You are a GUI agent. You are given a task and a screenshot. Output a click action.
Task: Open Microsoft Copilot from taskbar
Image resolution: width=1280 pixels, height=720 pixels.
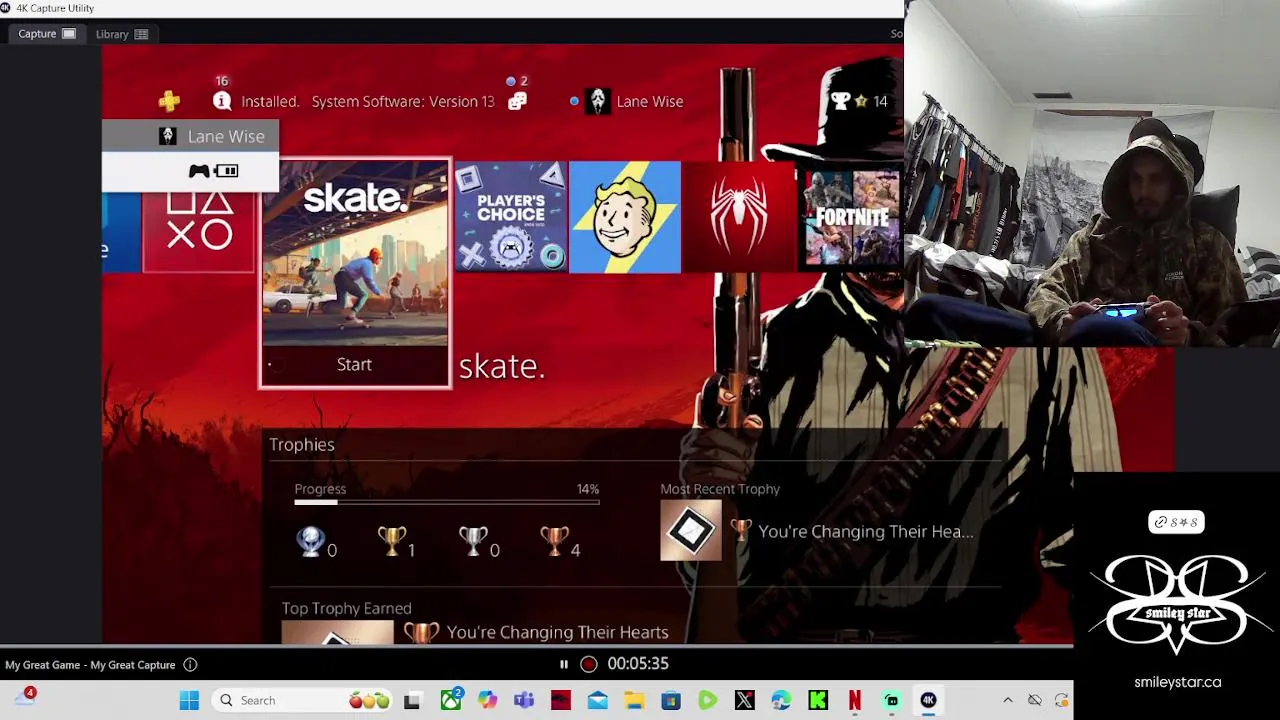click(487, 700)
